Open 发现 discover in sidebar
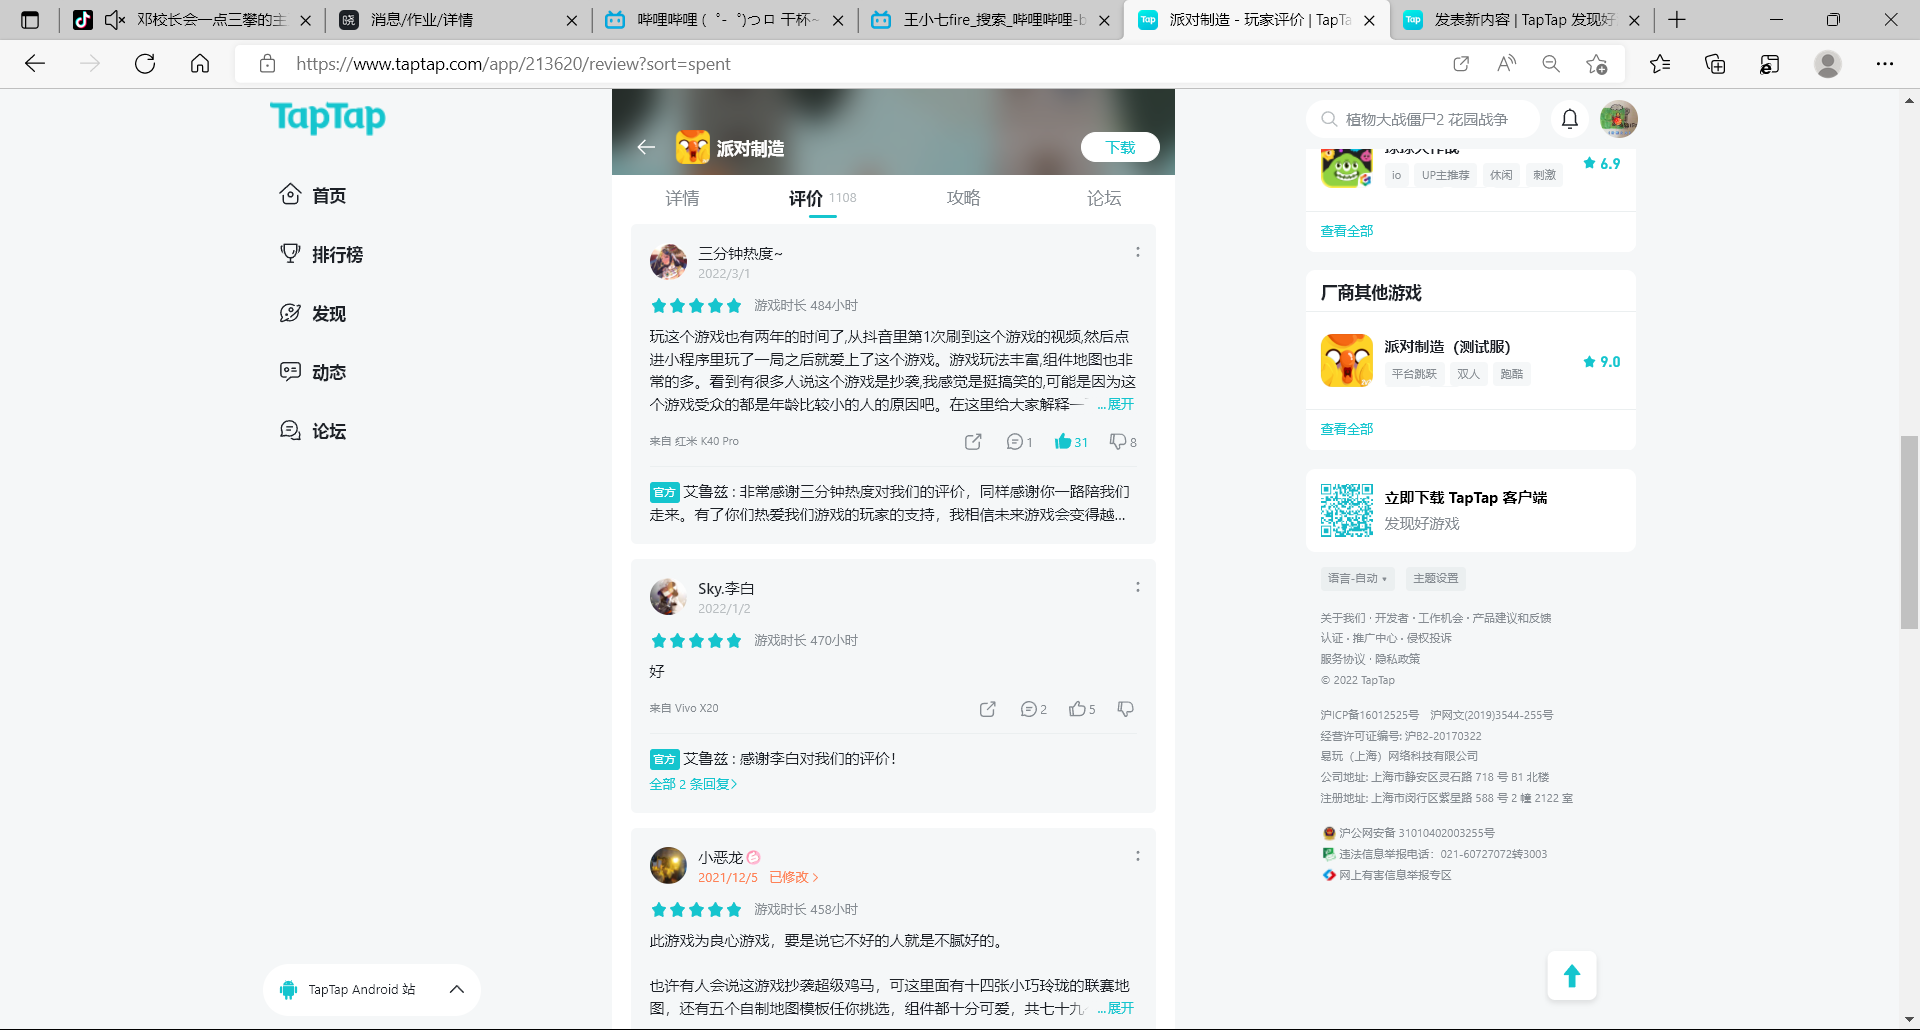Screen dimensions: 1920x1030 tap(313, 313)
